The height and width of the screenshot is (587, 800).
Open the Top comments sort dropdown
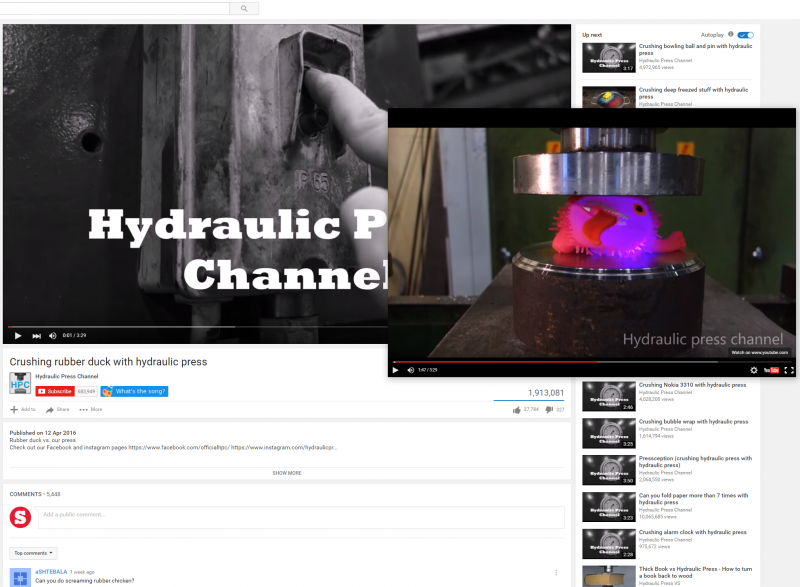34,553
